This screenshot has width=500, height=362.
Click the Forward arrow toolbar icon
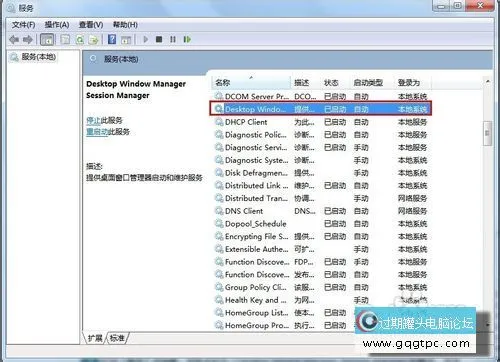(x=28, y=40)
